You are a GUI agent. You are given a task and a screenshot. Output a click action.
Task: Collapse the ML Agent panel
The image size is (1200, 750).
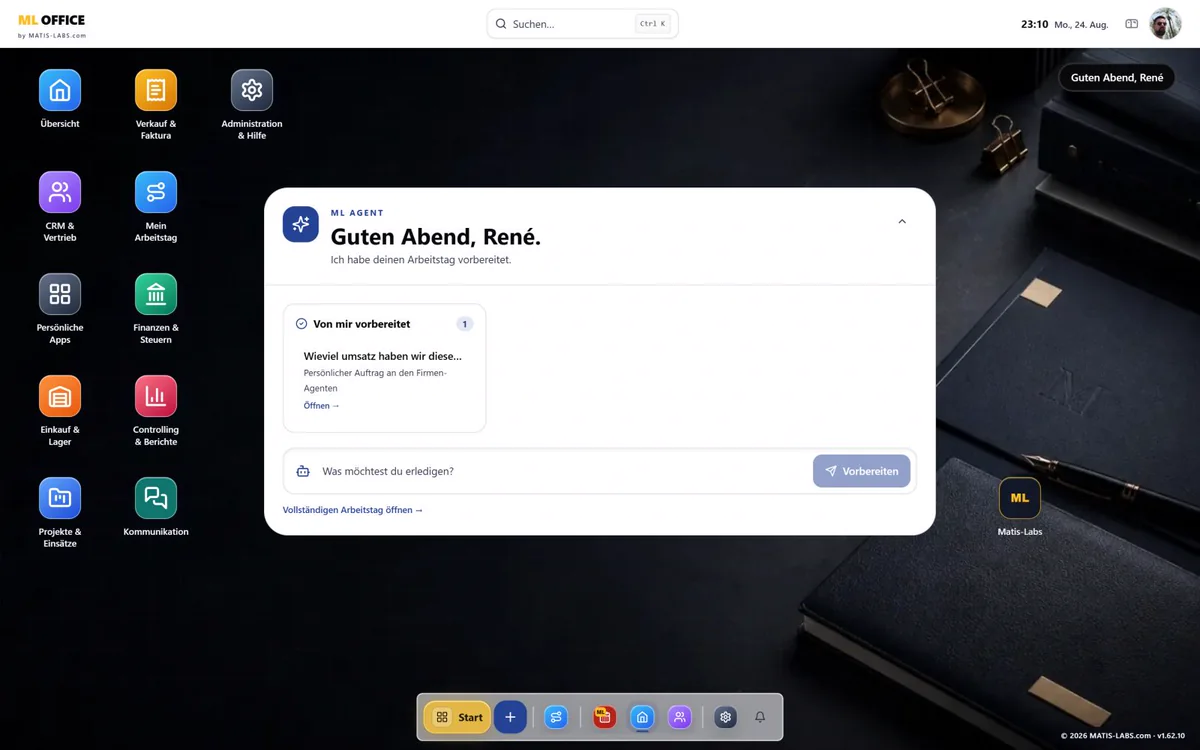tap(902, 222)
